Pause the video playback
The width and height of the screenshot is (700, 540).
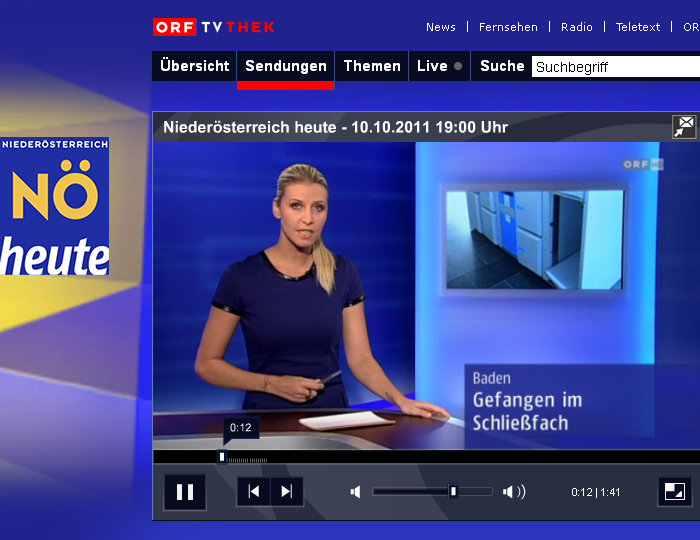(185, 492)
